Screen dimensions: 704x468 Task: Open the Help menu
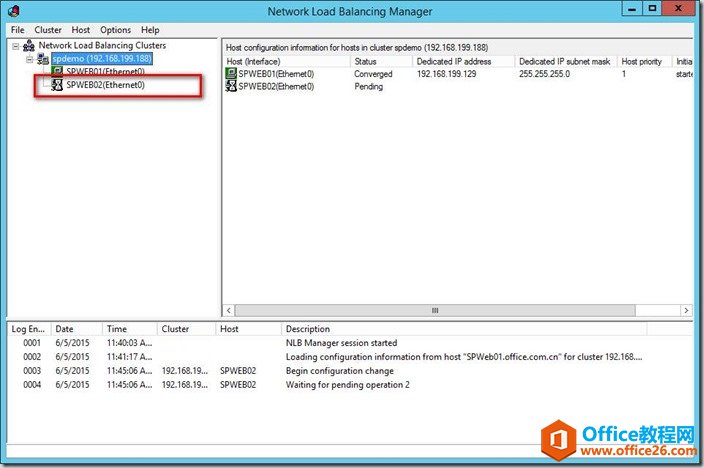coord(150,30)
